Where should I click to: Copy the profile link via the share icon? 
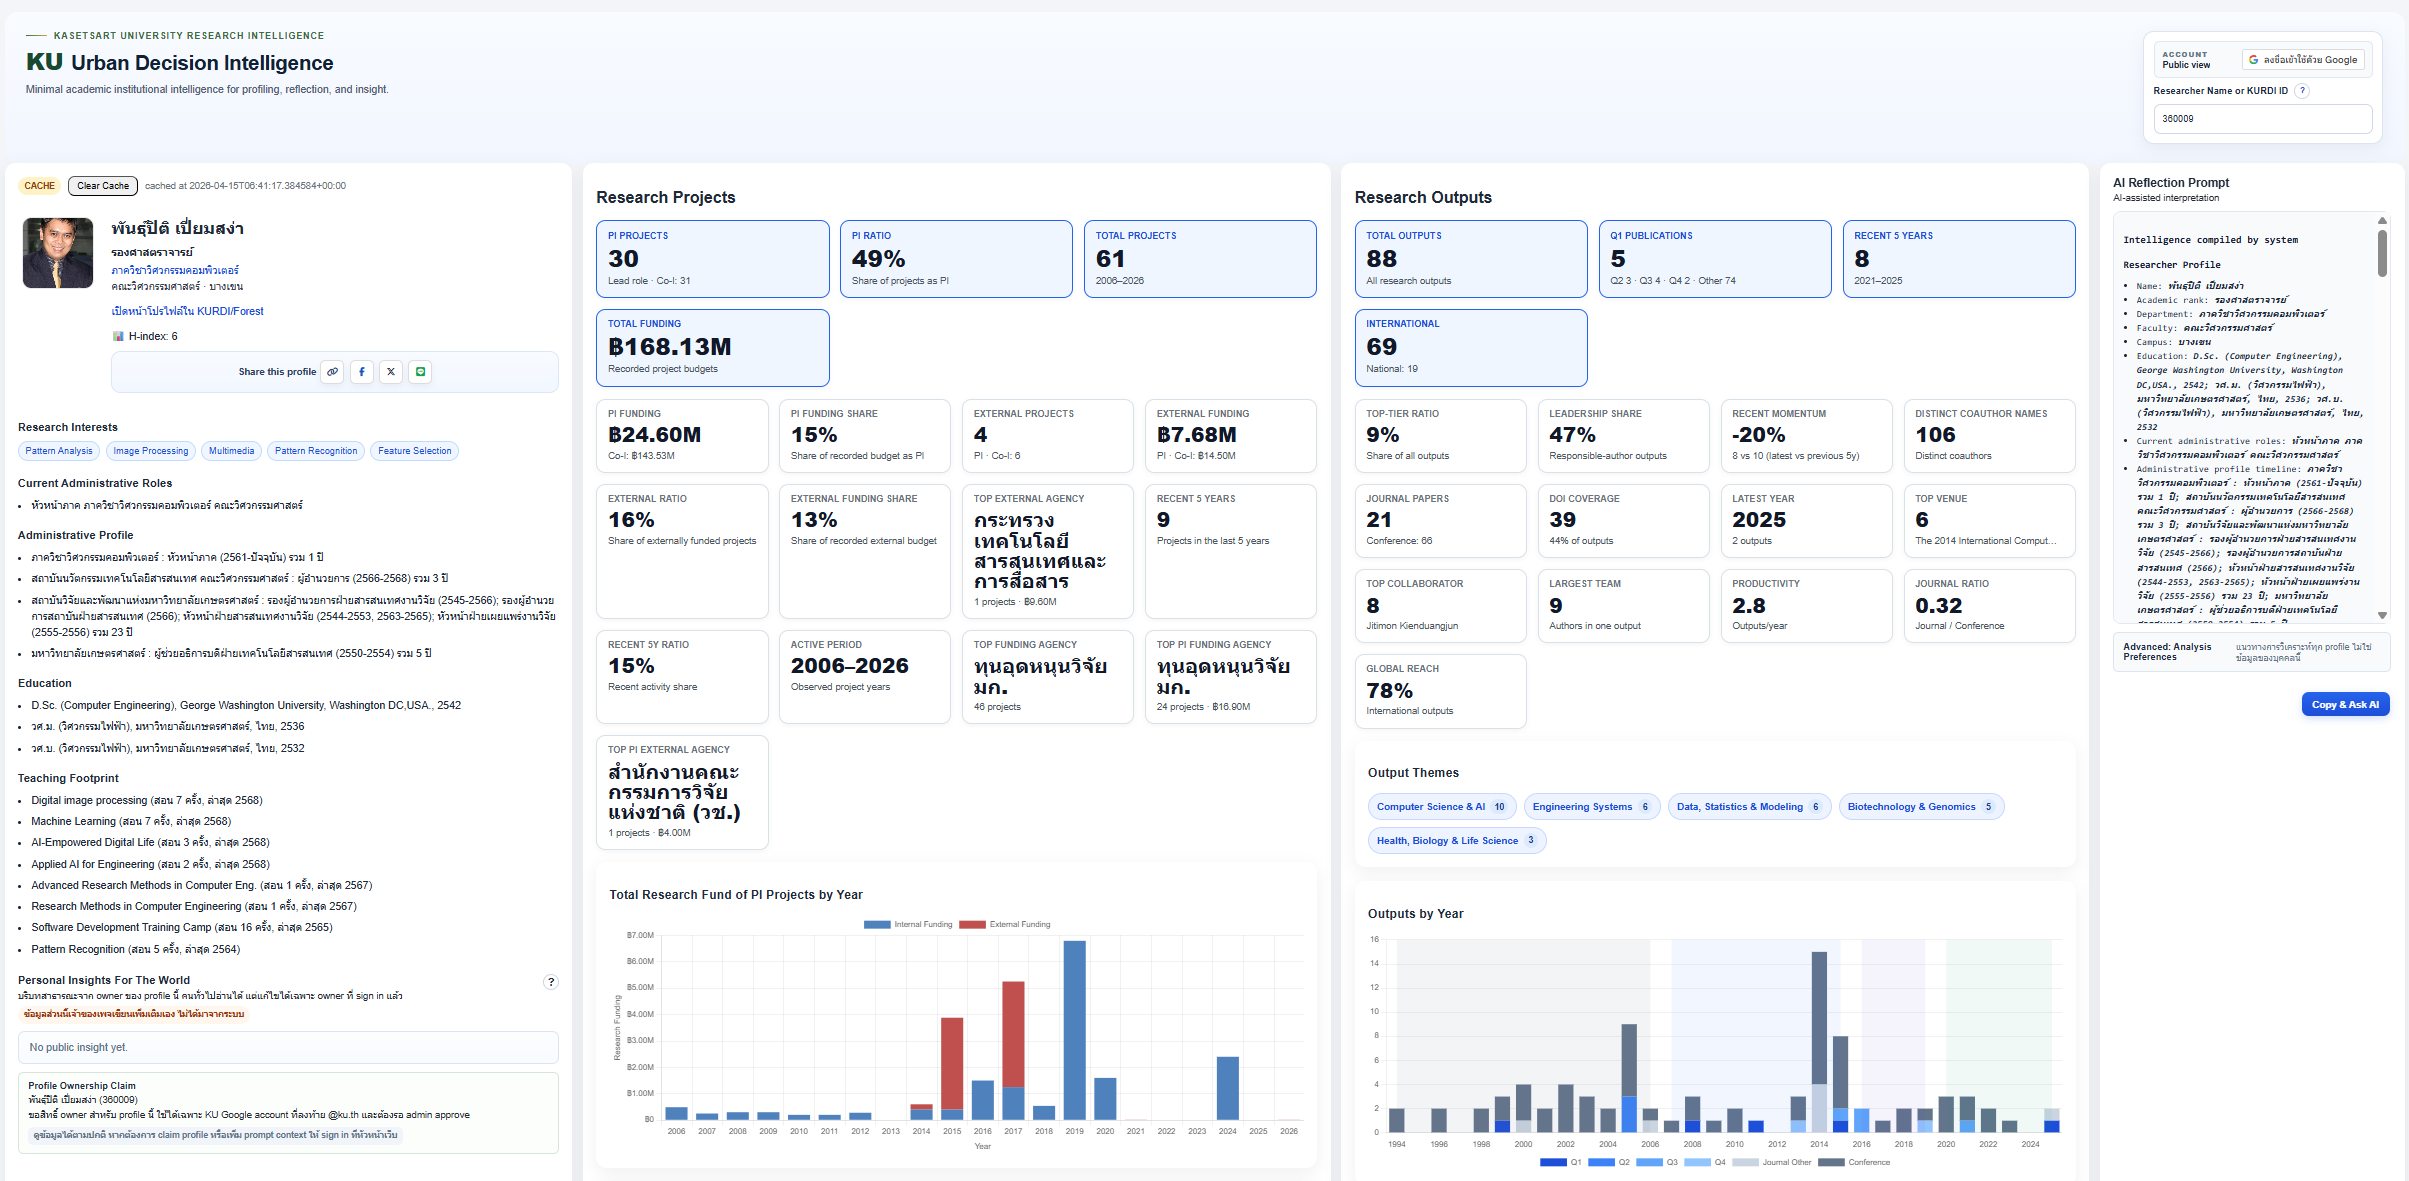pos(332,372)
